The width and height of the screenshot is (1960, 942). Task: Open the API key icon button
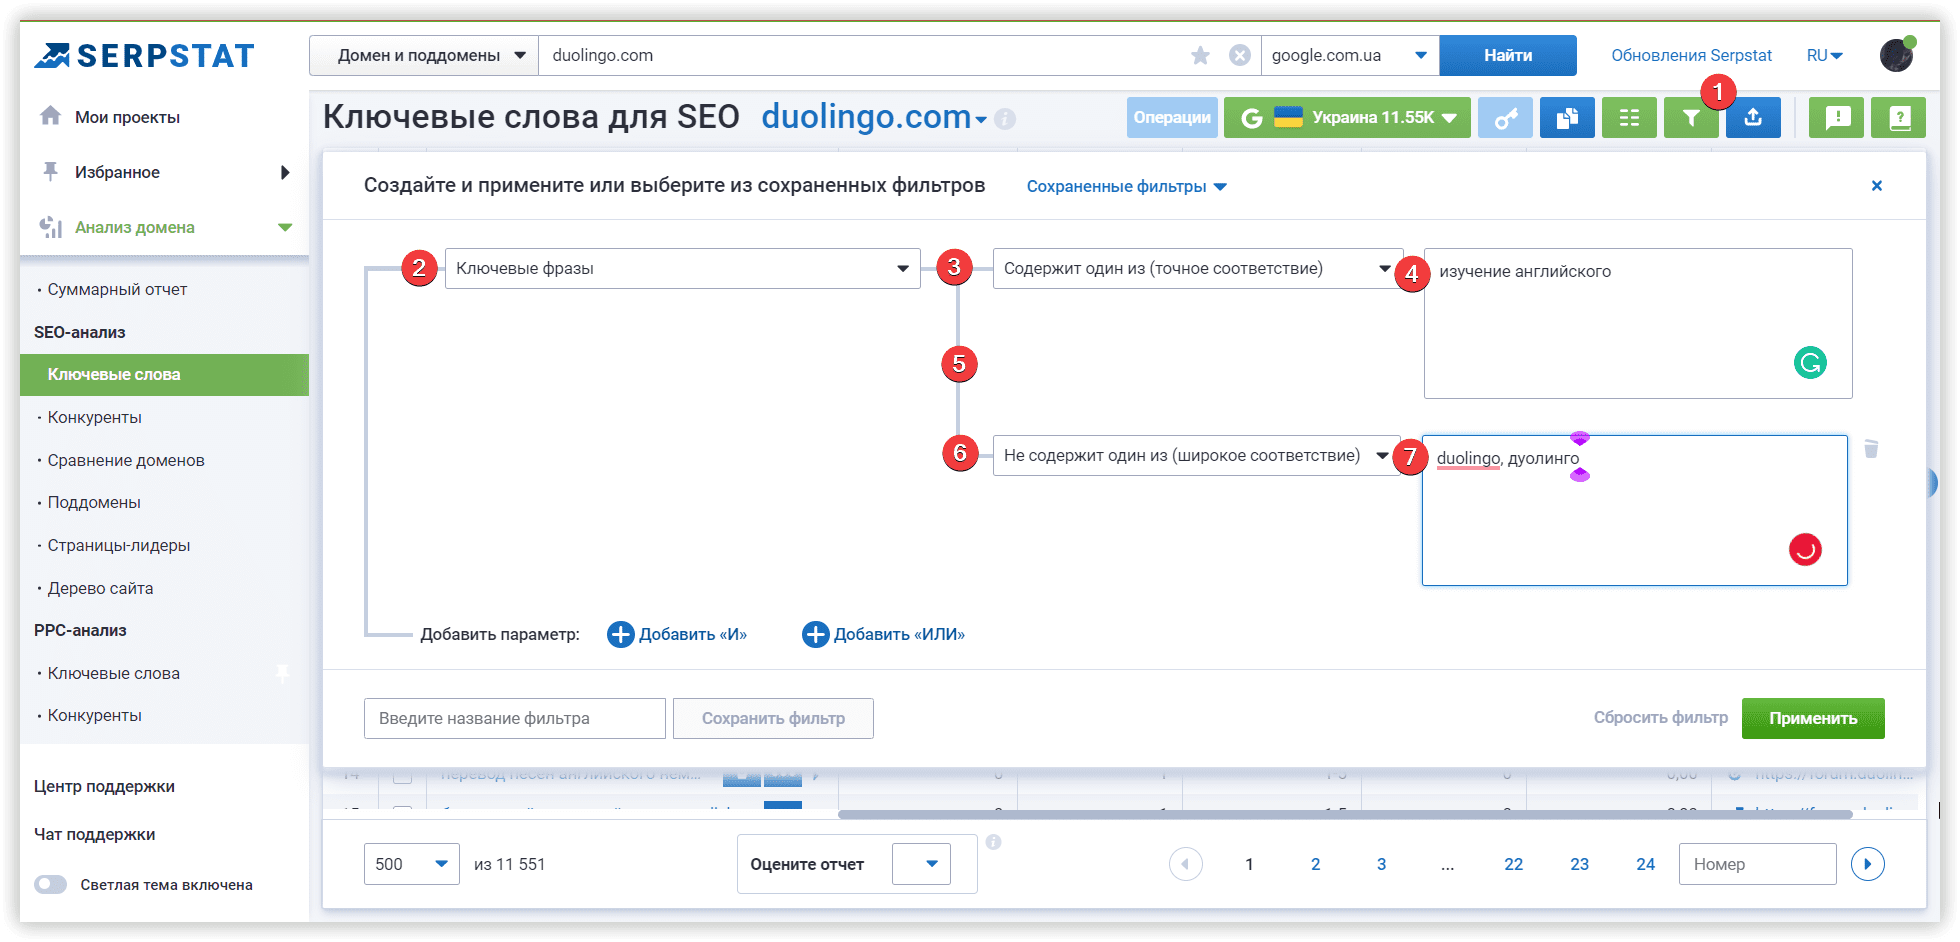tap(1505, 118)
